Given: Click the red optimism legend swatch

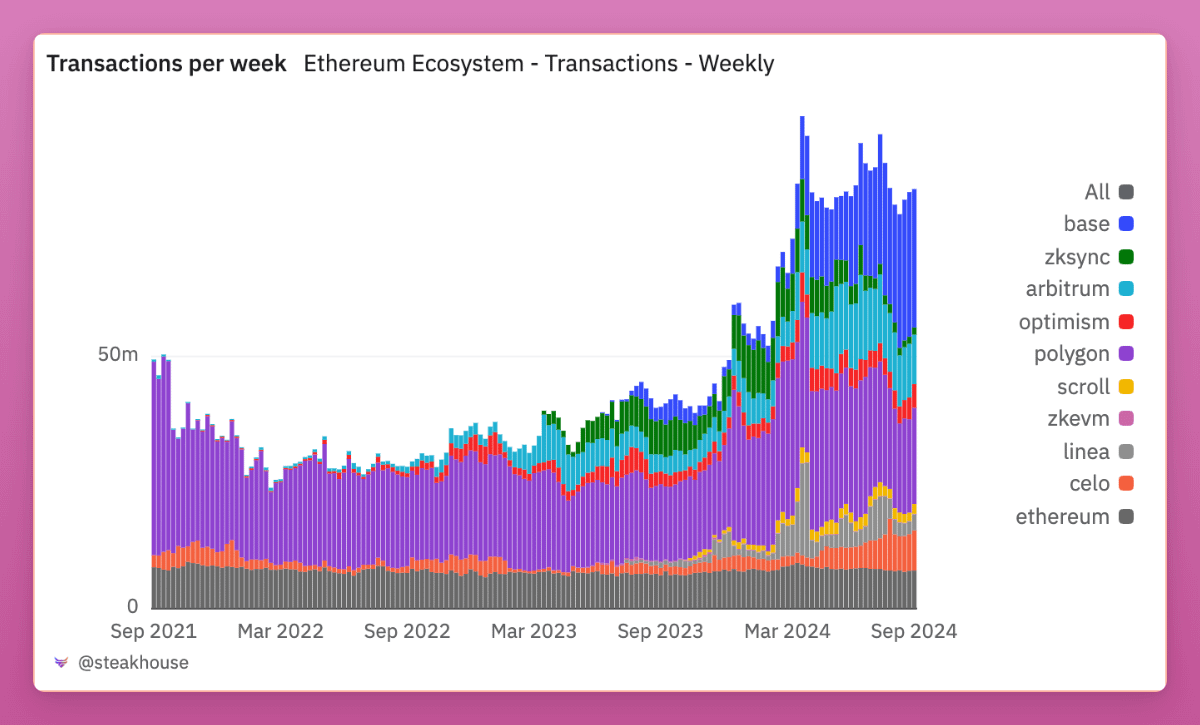Looking at the screenshot, I should pos(1126,322).
